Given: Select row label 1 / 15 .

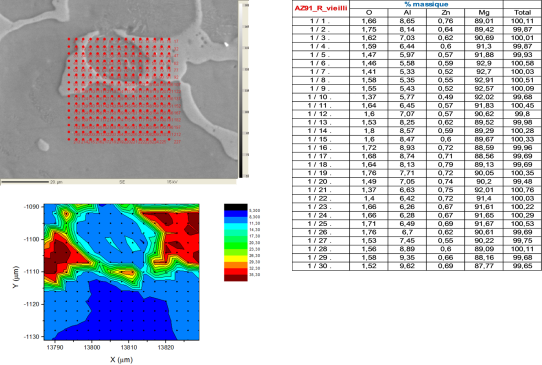Looking at the screenshot, I should [320, 139].
